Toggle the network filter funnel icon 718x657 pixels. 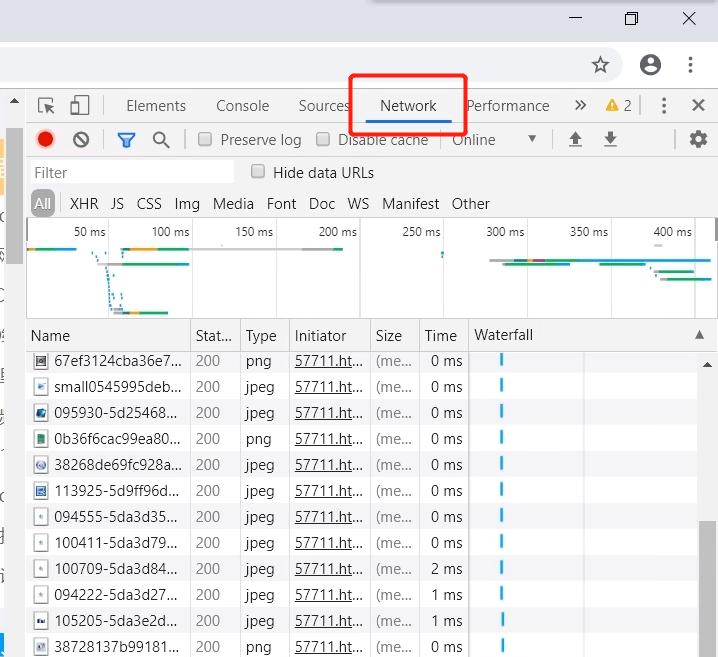point(126,140)
